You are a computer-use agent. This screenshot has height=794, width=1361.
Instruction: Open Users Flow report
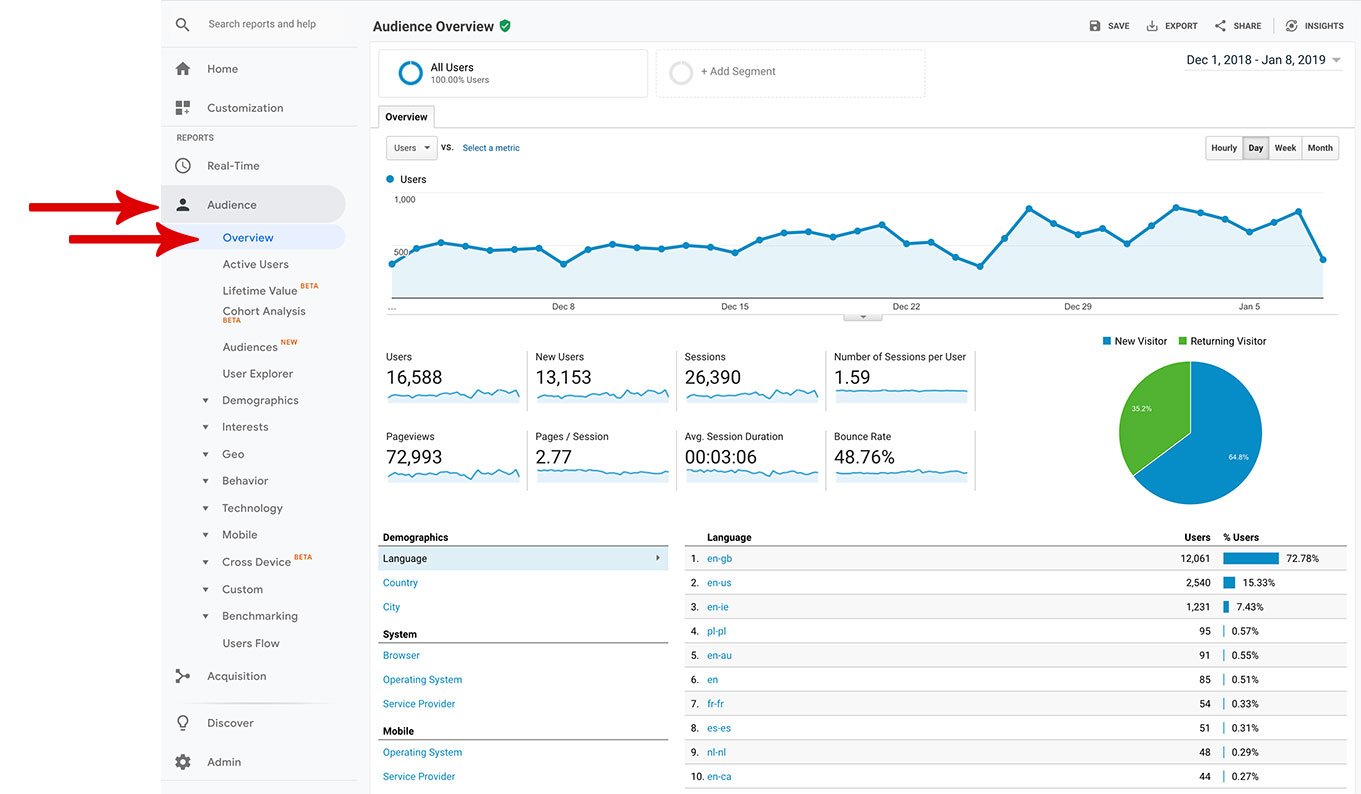[251, 644]
